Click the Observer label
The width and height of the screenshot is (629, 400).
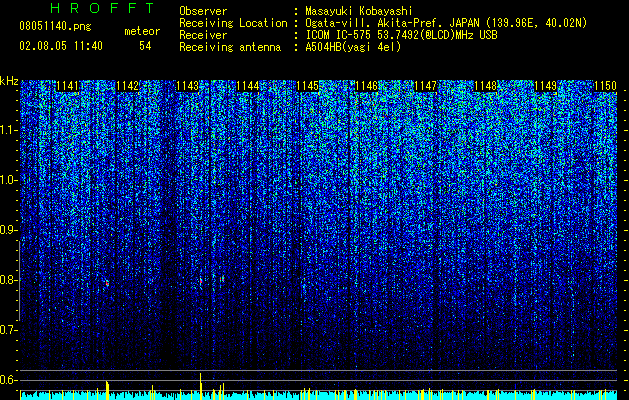(203, 11)
